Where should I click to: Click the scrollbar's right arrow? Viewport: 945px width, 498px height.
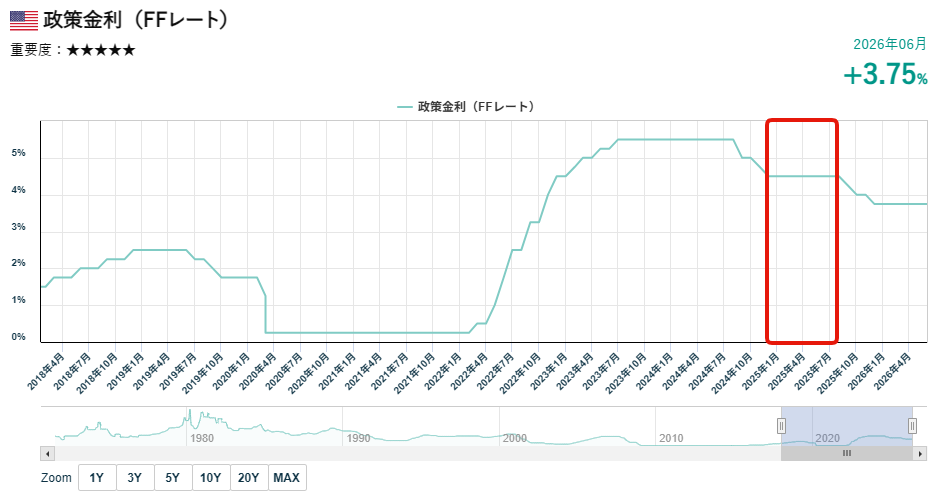920,453
